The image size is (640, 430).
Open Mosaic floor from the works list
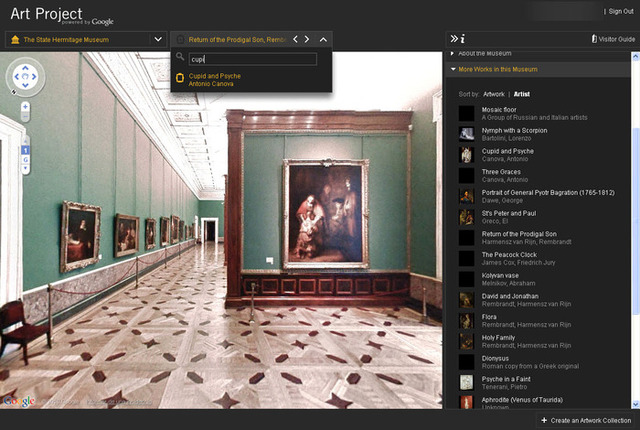point(534,113)
